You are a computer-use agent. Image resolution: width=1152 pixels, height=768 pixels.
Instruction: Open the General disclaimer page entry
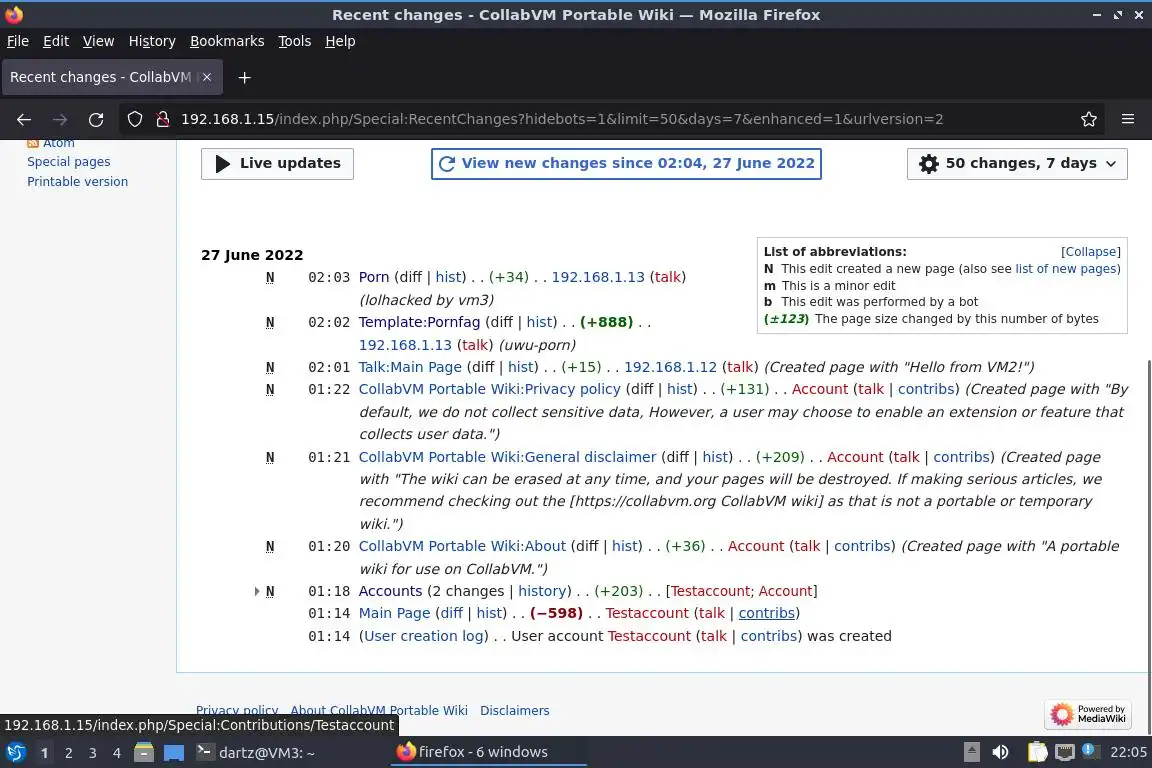pyautogui.click(x=507, y=457)
